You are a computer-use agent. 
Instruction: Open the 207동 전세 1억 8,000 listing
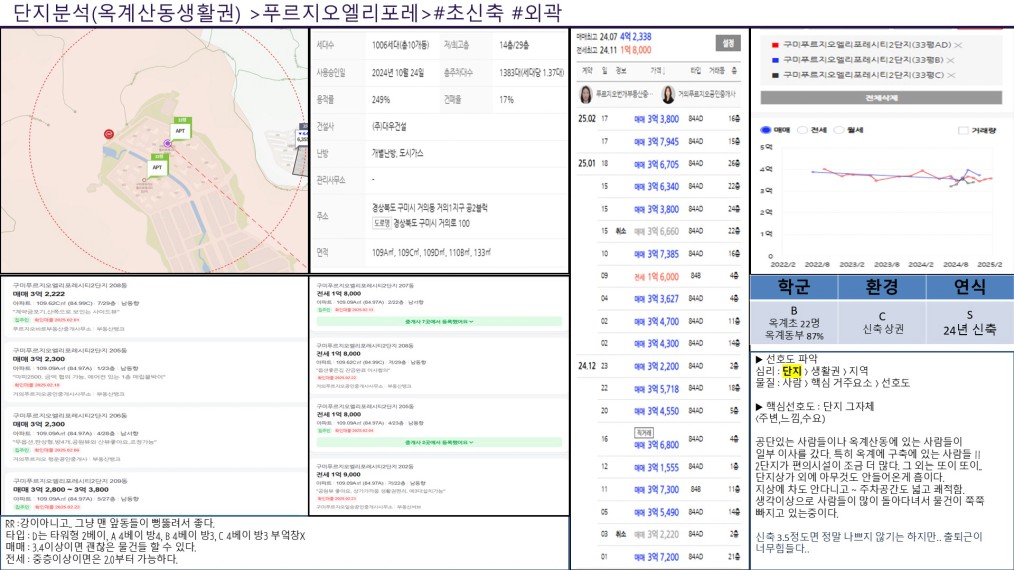coord(439,304)
